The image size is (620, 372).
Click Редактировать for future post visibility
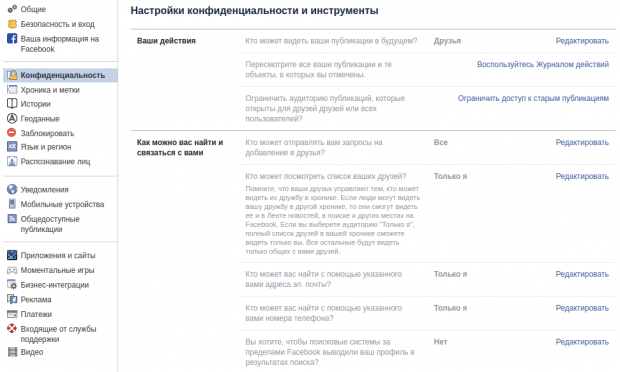(x=582, y=41)
